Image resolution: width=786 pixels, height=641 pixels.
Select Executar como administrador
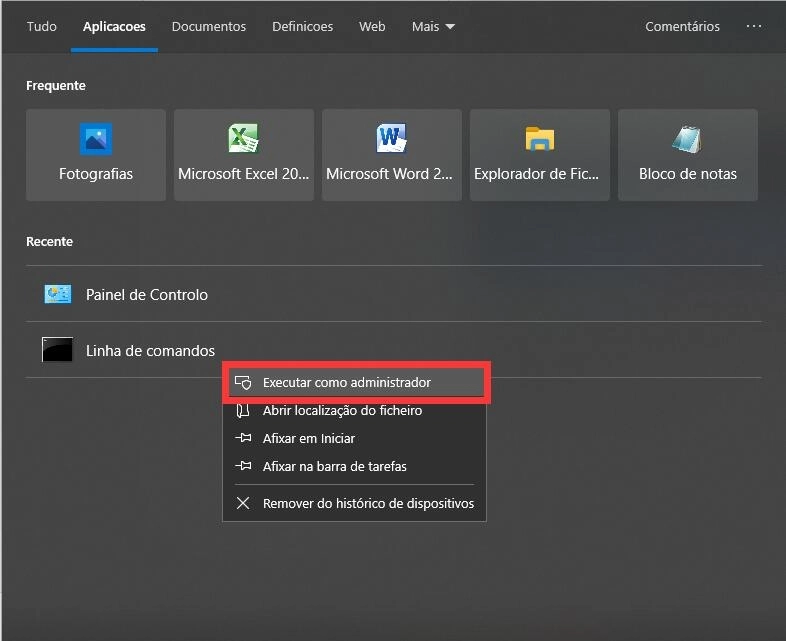346,383
